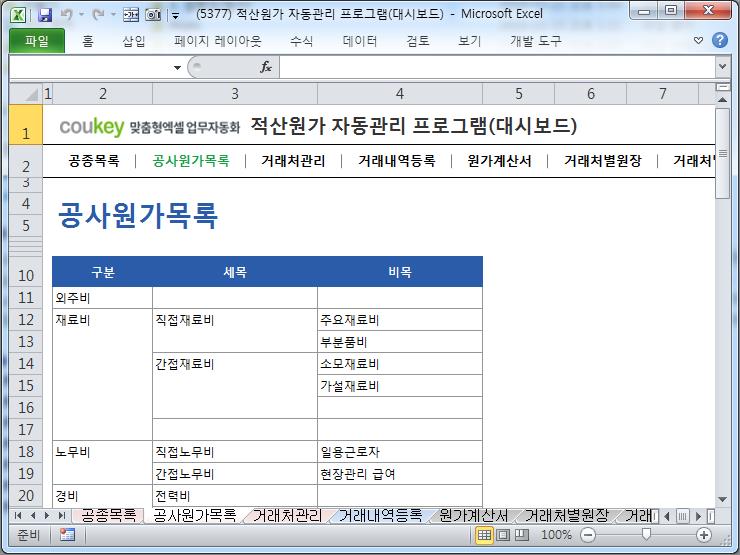Go to 거래처별원장 navigation link

tap(603, 161)
